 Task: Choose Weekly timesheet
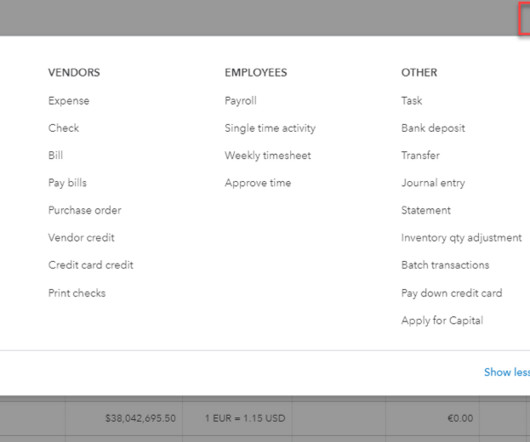click(268, 155)
